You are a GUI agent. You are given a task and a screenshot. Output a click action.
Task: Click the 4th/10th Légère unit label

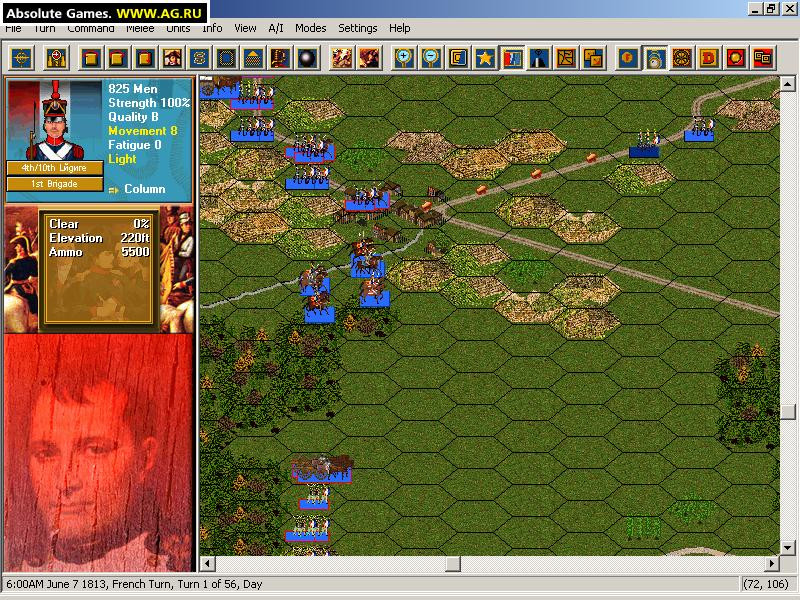tap(55, 168)
